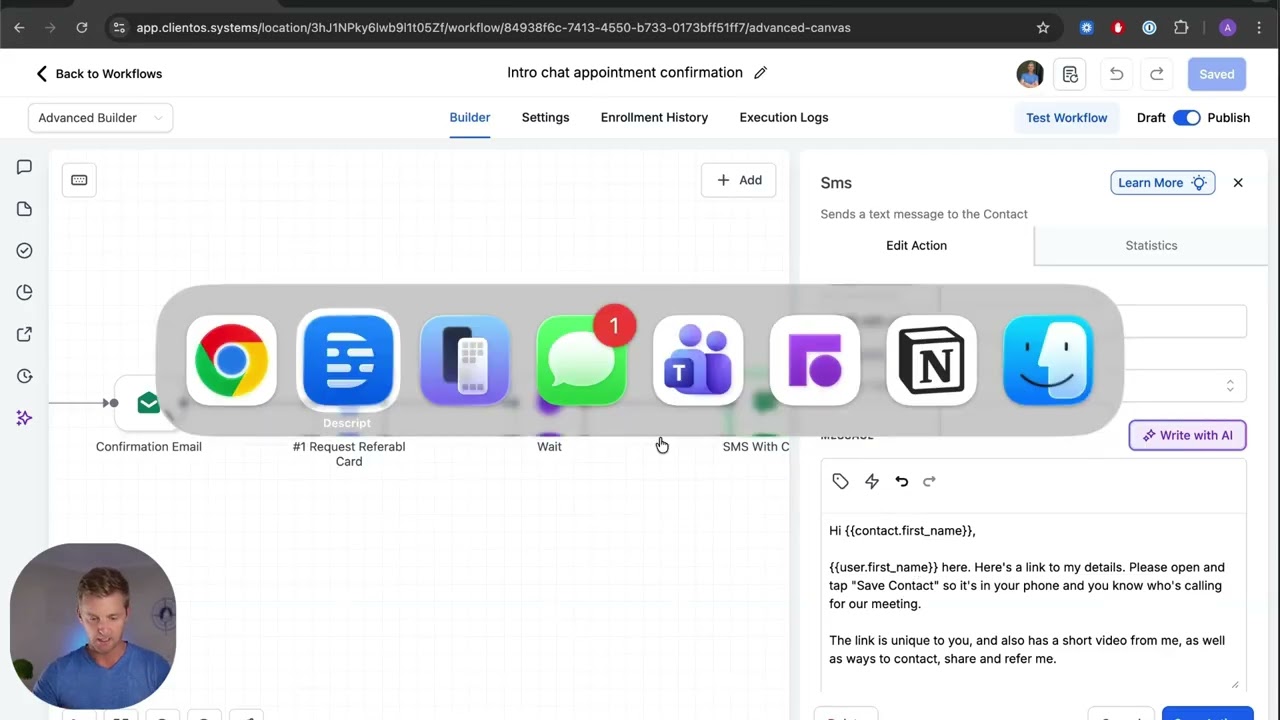Undo edit in message editor
This screenshot has height=720, width=1280.
(901, 482)
